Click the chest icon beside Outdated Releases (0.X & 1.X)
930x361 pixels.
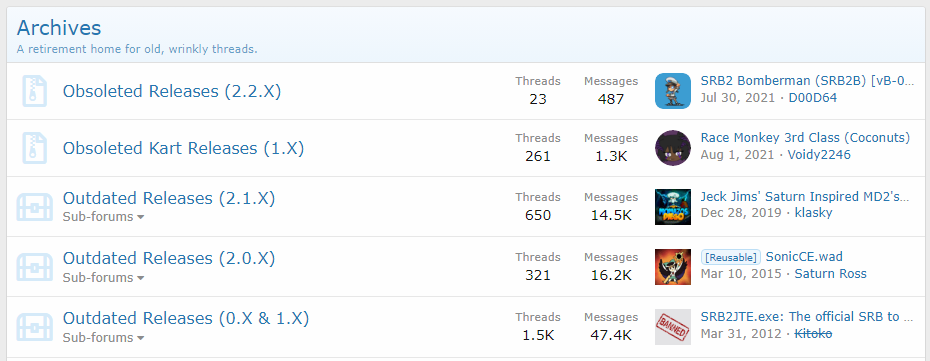pos(34,328)
